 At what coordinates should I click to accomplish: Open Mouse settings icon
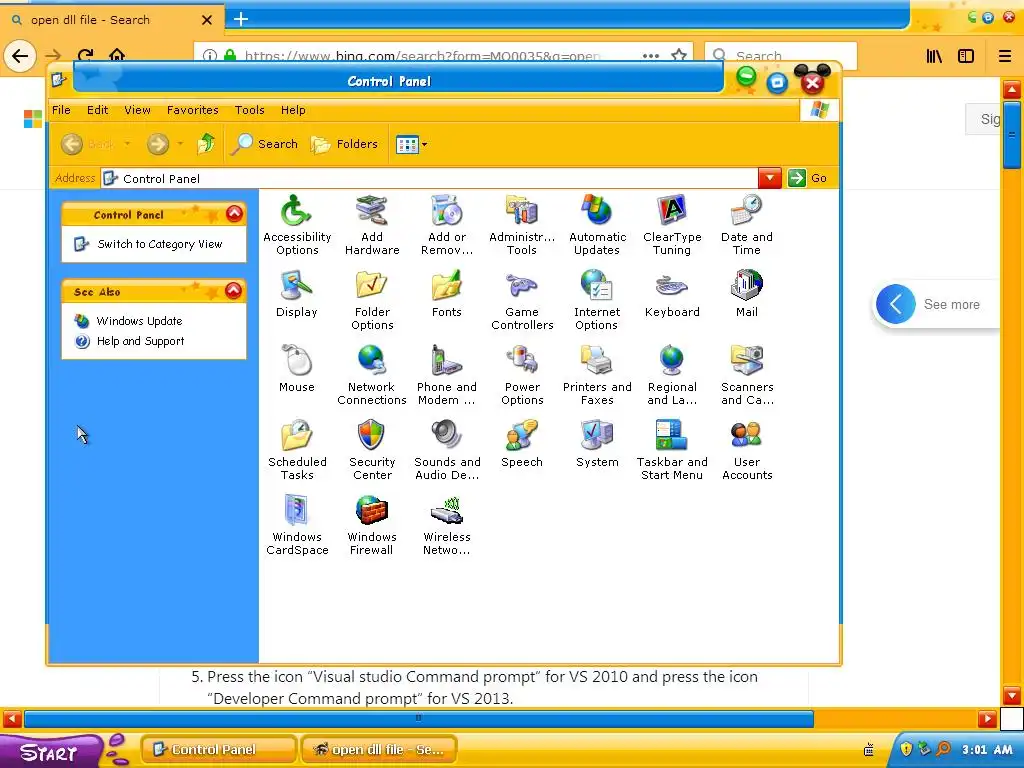296,368
